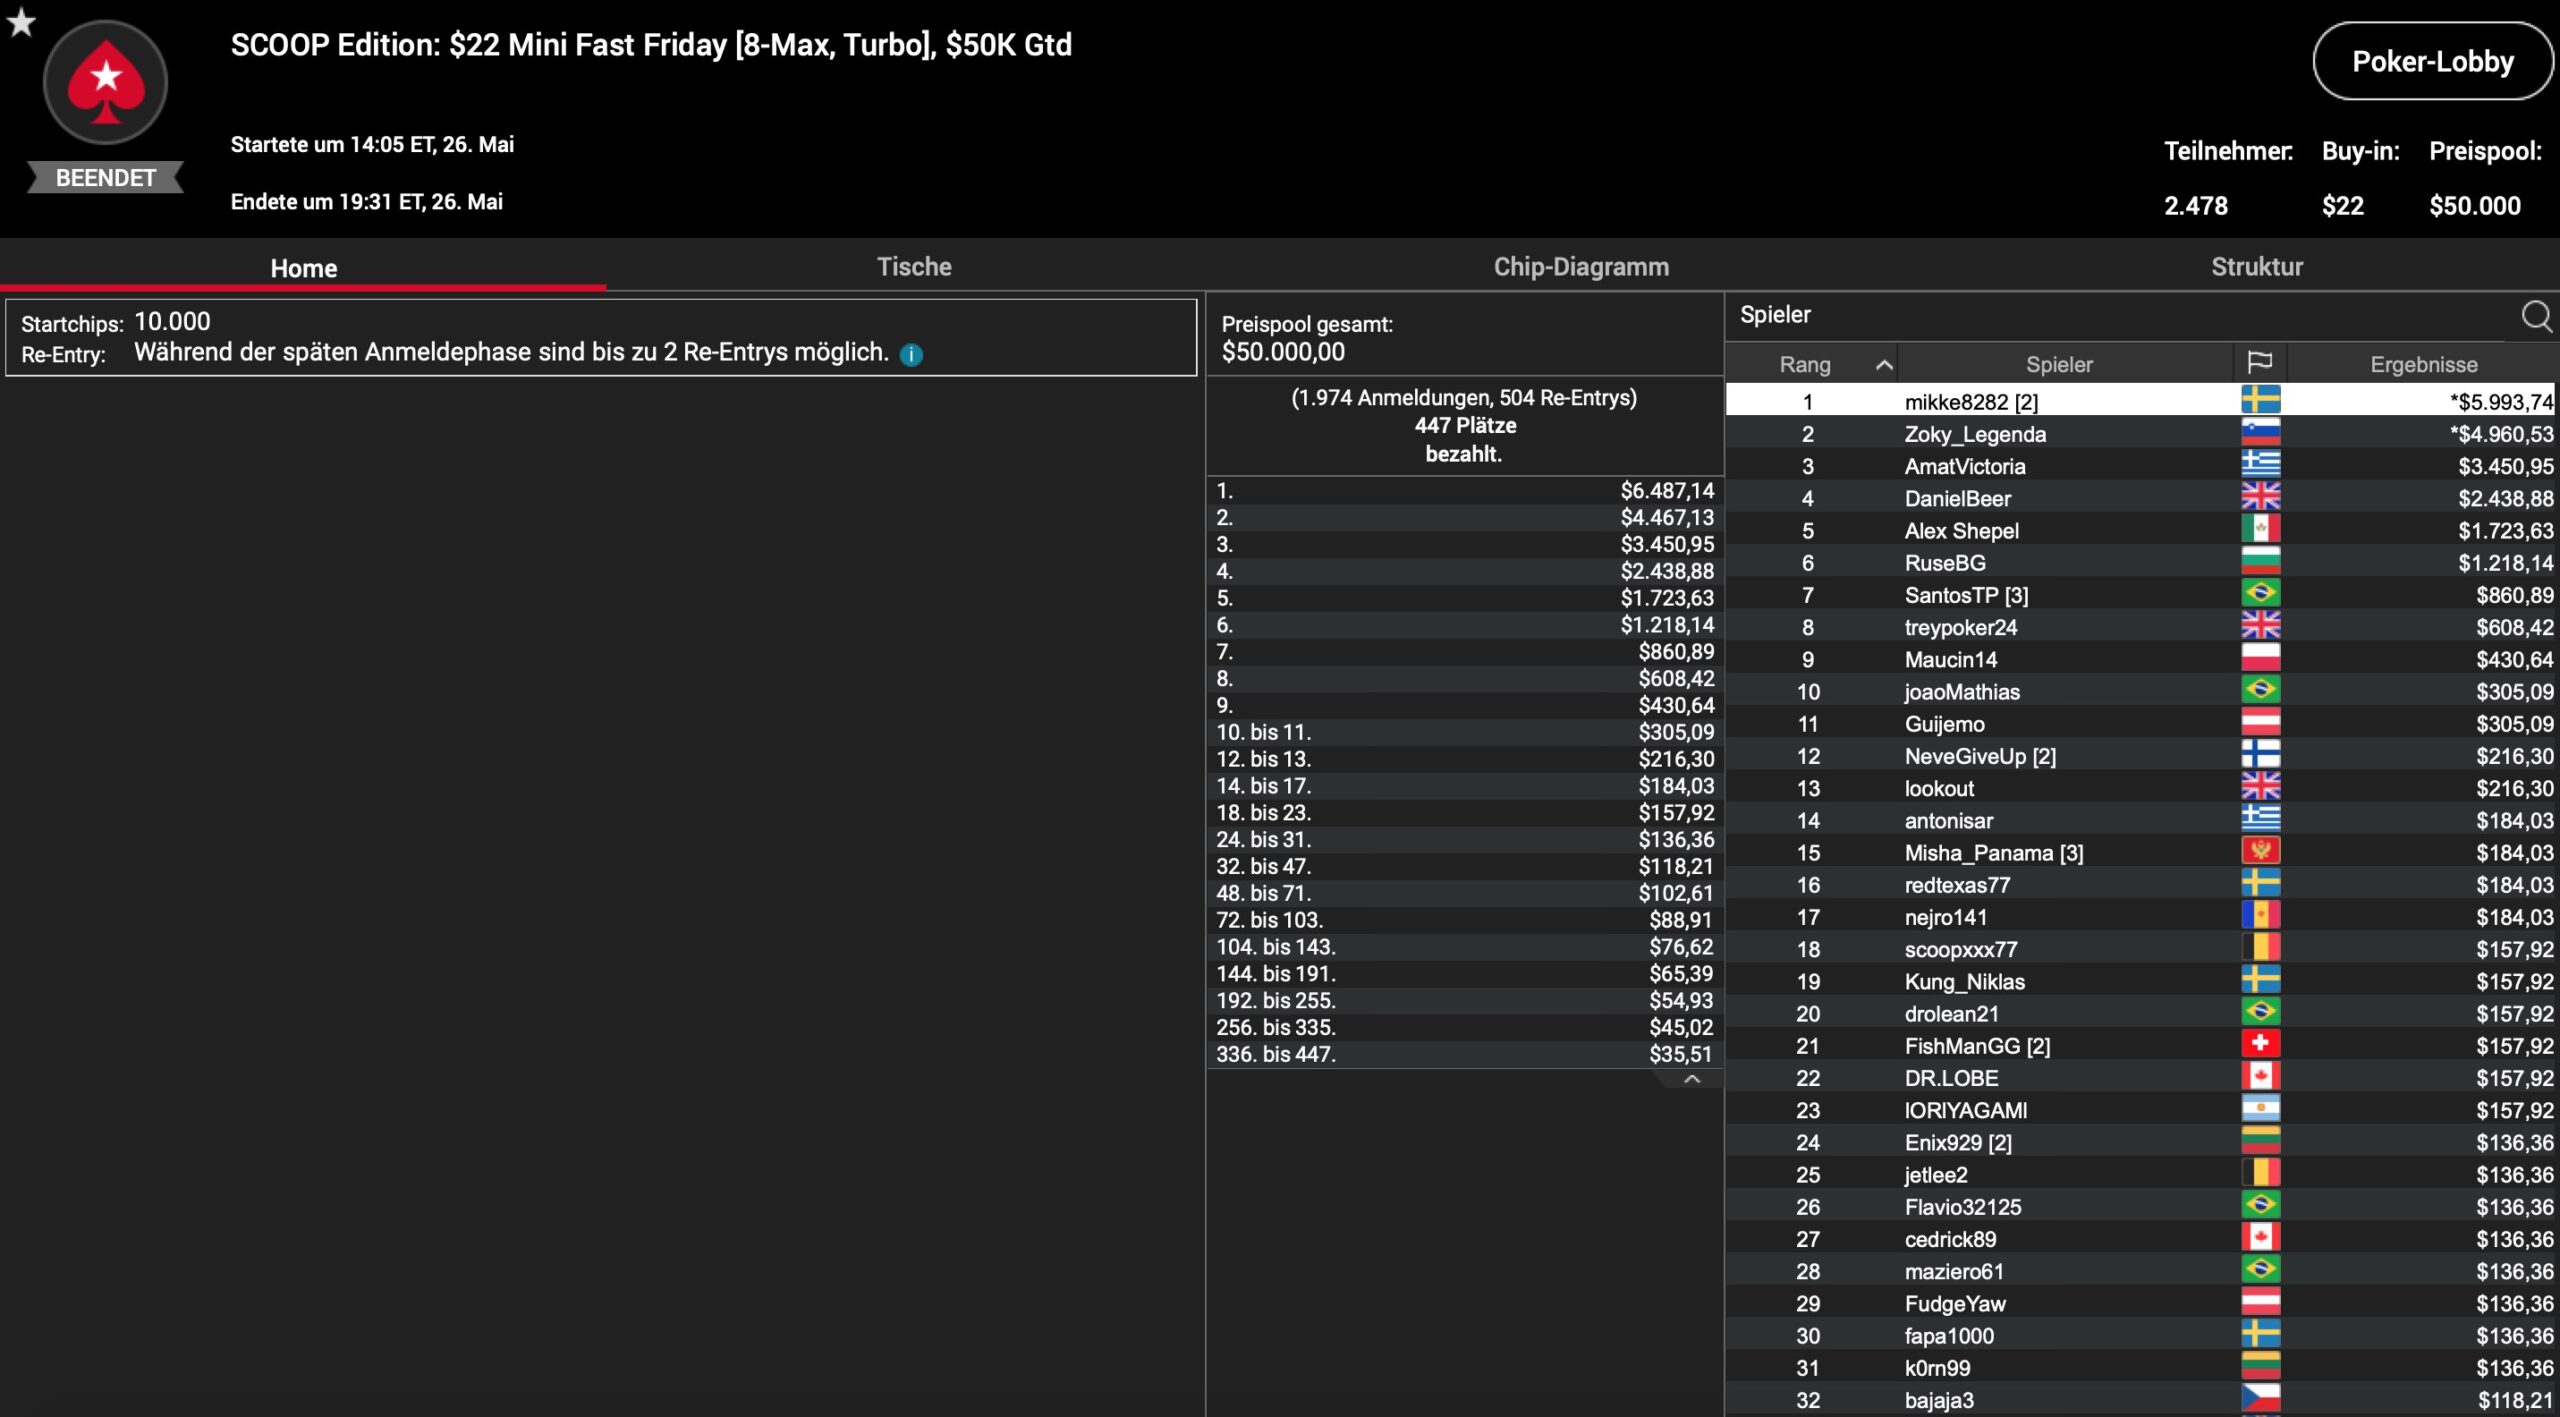Open the Chip-Diagramm tab
Viewport: 2560px width, 1417px height.
1580,267
